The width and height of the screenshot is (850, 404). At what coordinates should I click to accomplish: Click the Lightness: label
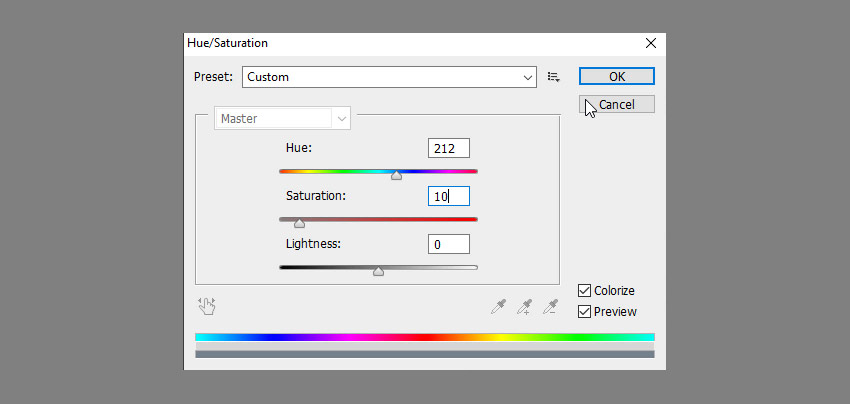click(313, 244)
